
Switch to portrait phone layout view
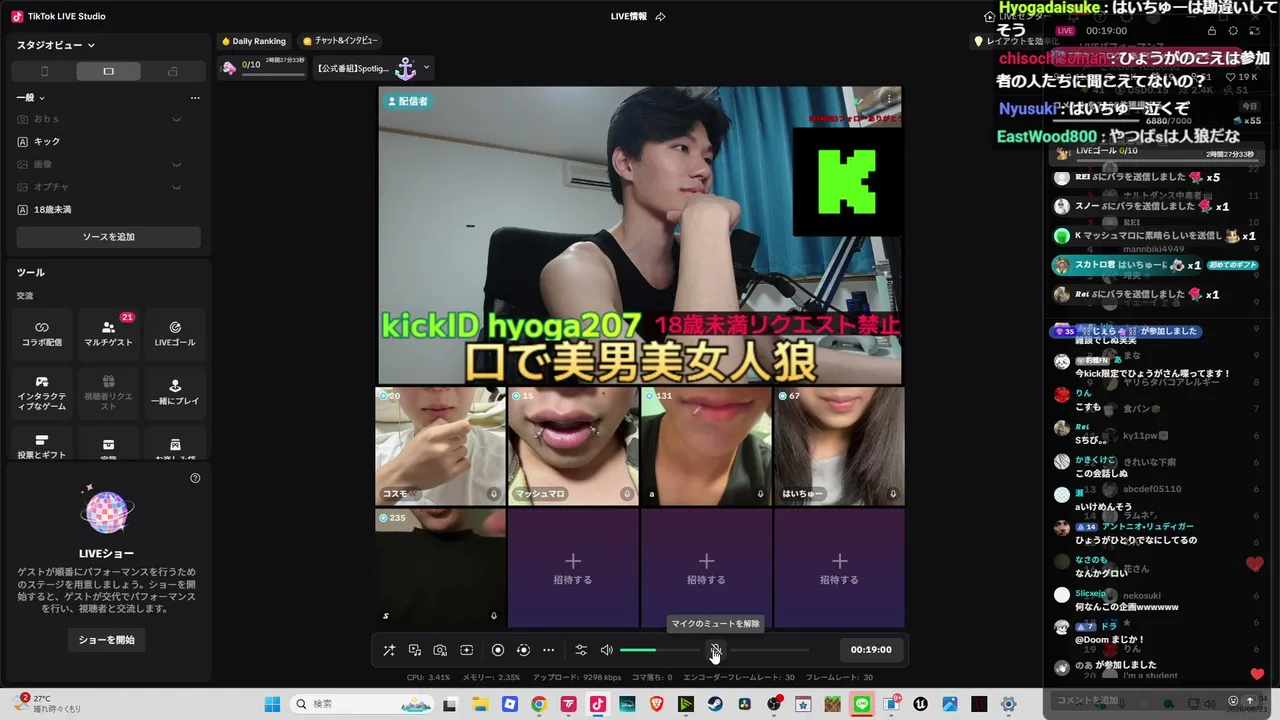click(44, 71)
